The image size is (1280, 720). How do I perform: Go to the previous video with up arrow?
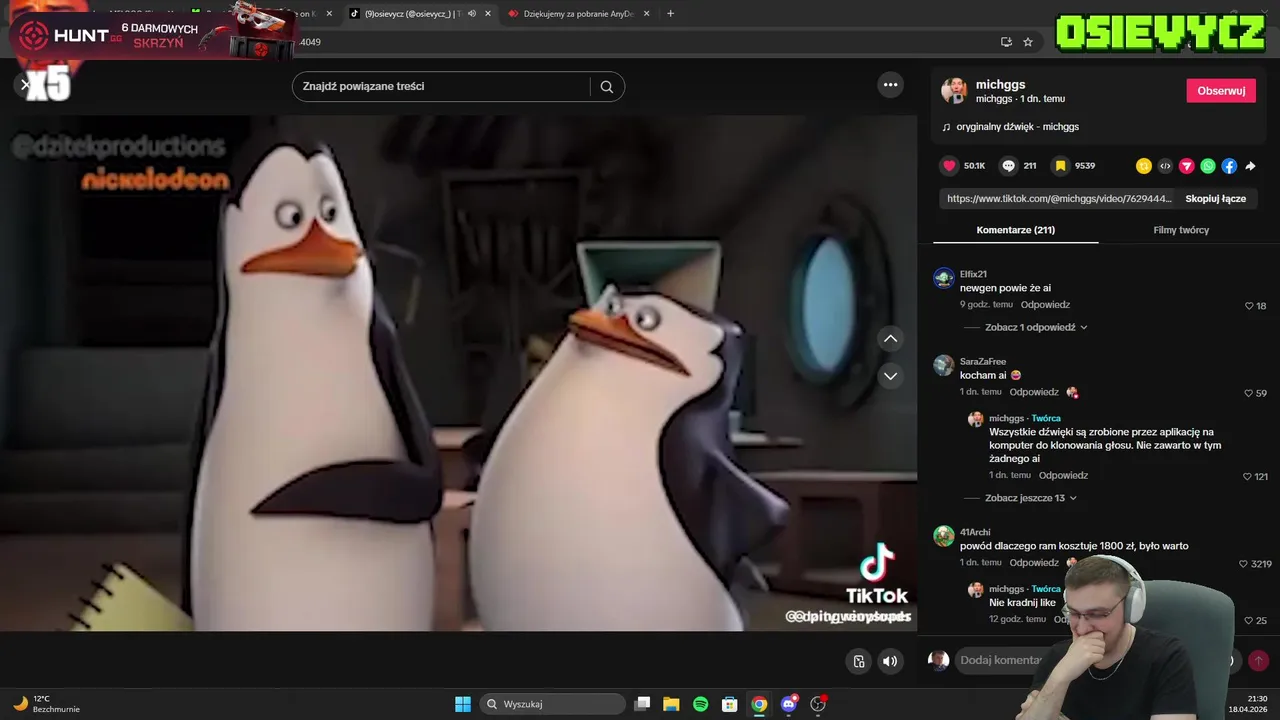tap(890, 339)
